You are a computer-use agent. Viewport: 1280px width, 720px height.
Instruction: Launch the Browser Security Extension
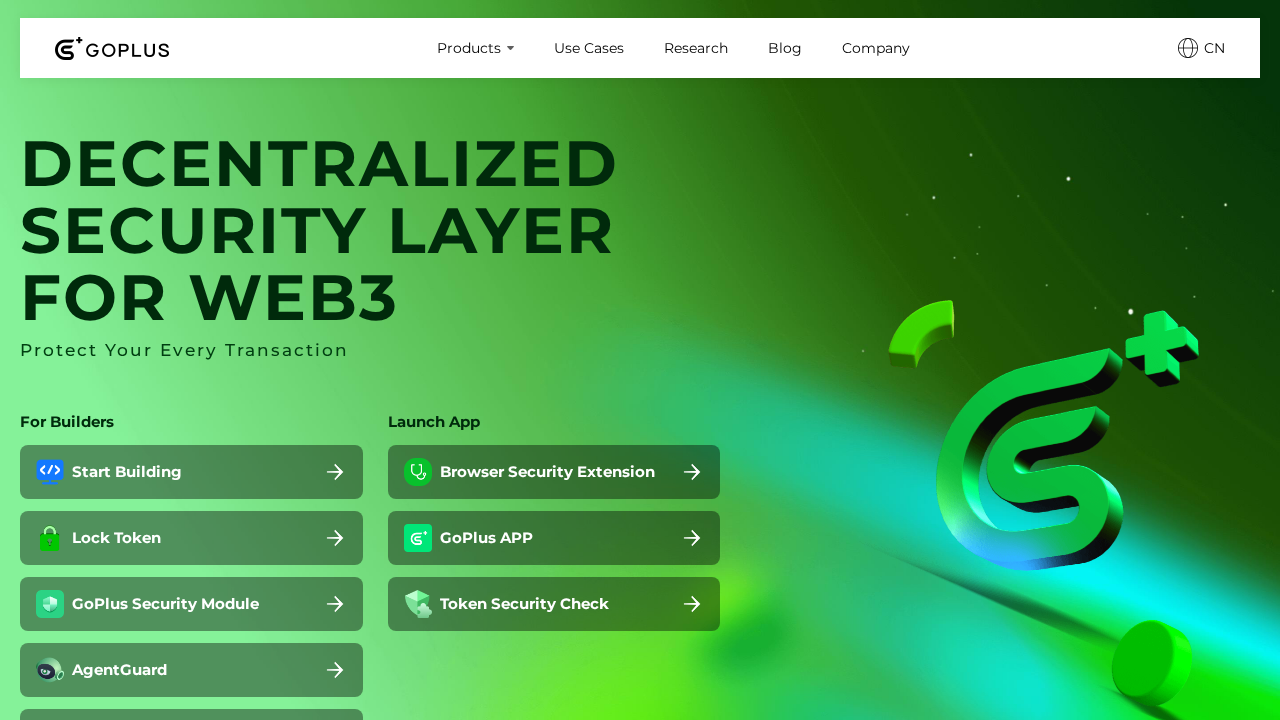pyautogui.click(x=554, y=472)
